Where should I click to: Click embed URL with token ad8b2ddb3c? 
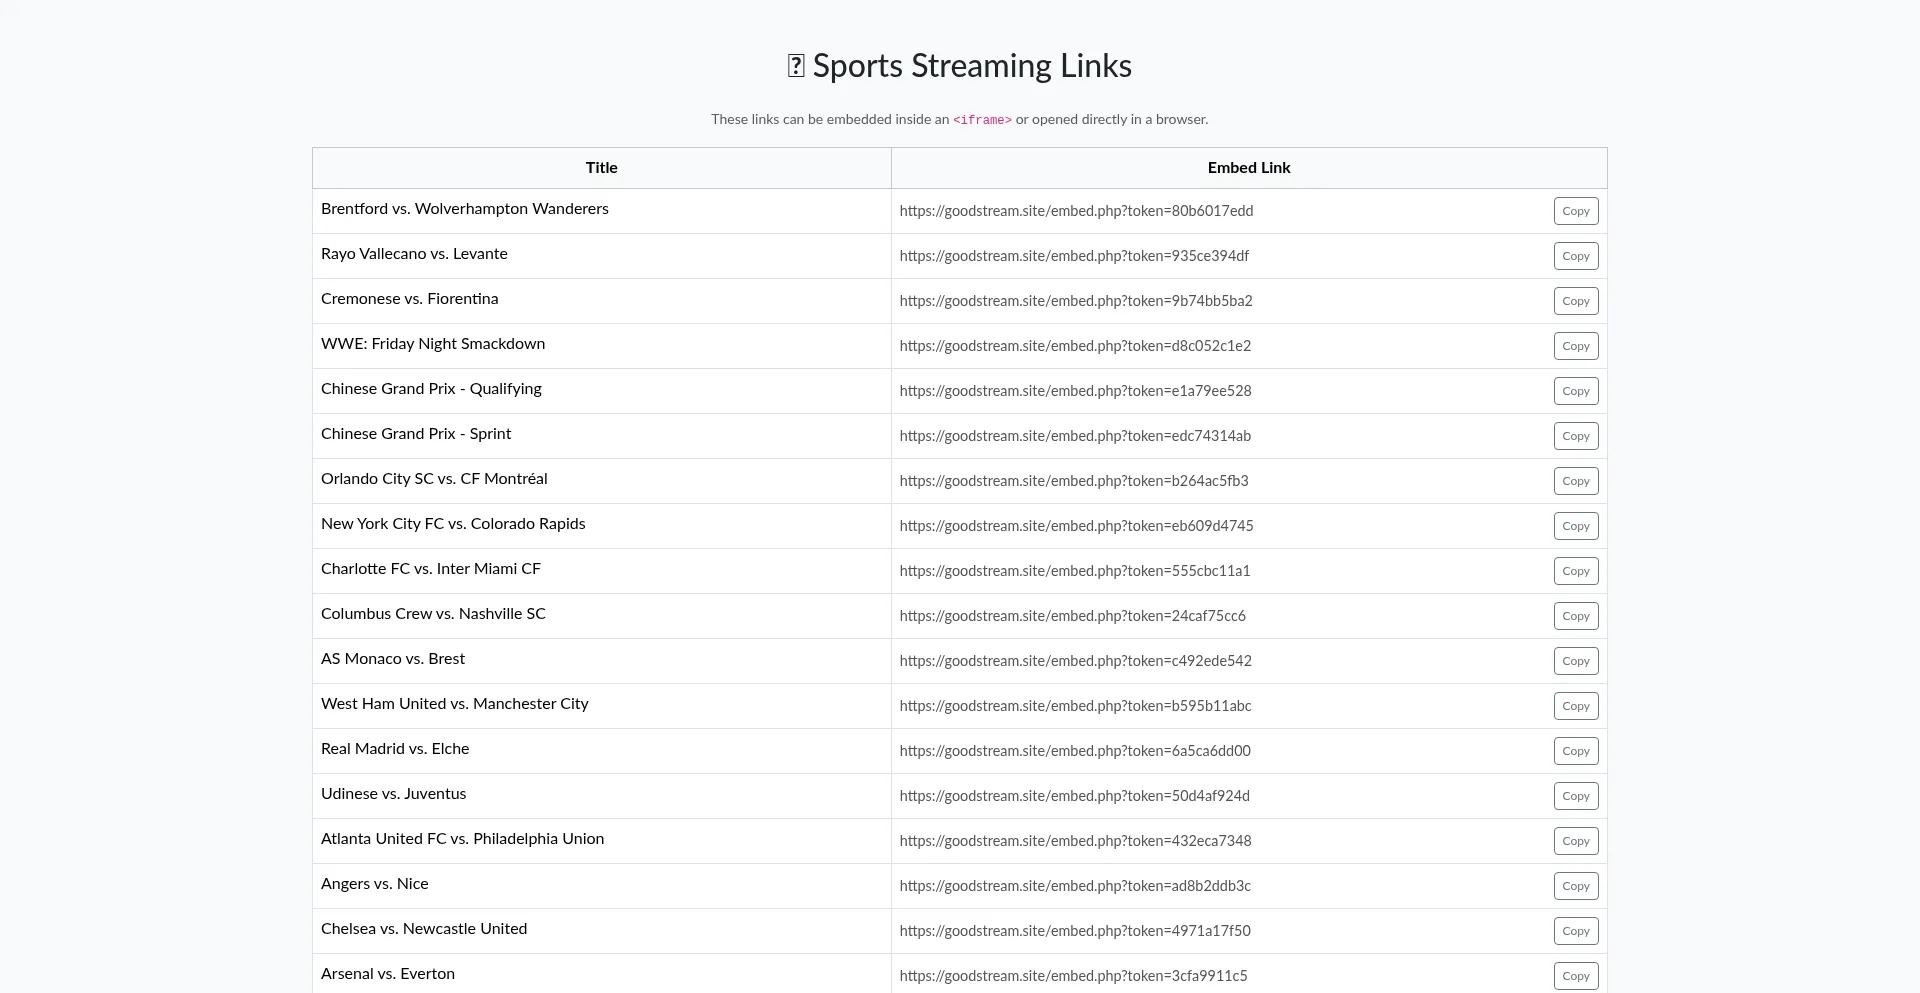point(1075,886)
